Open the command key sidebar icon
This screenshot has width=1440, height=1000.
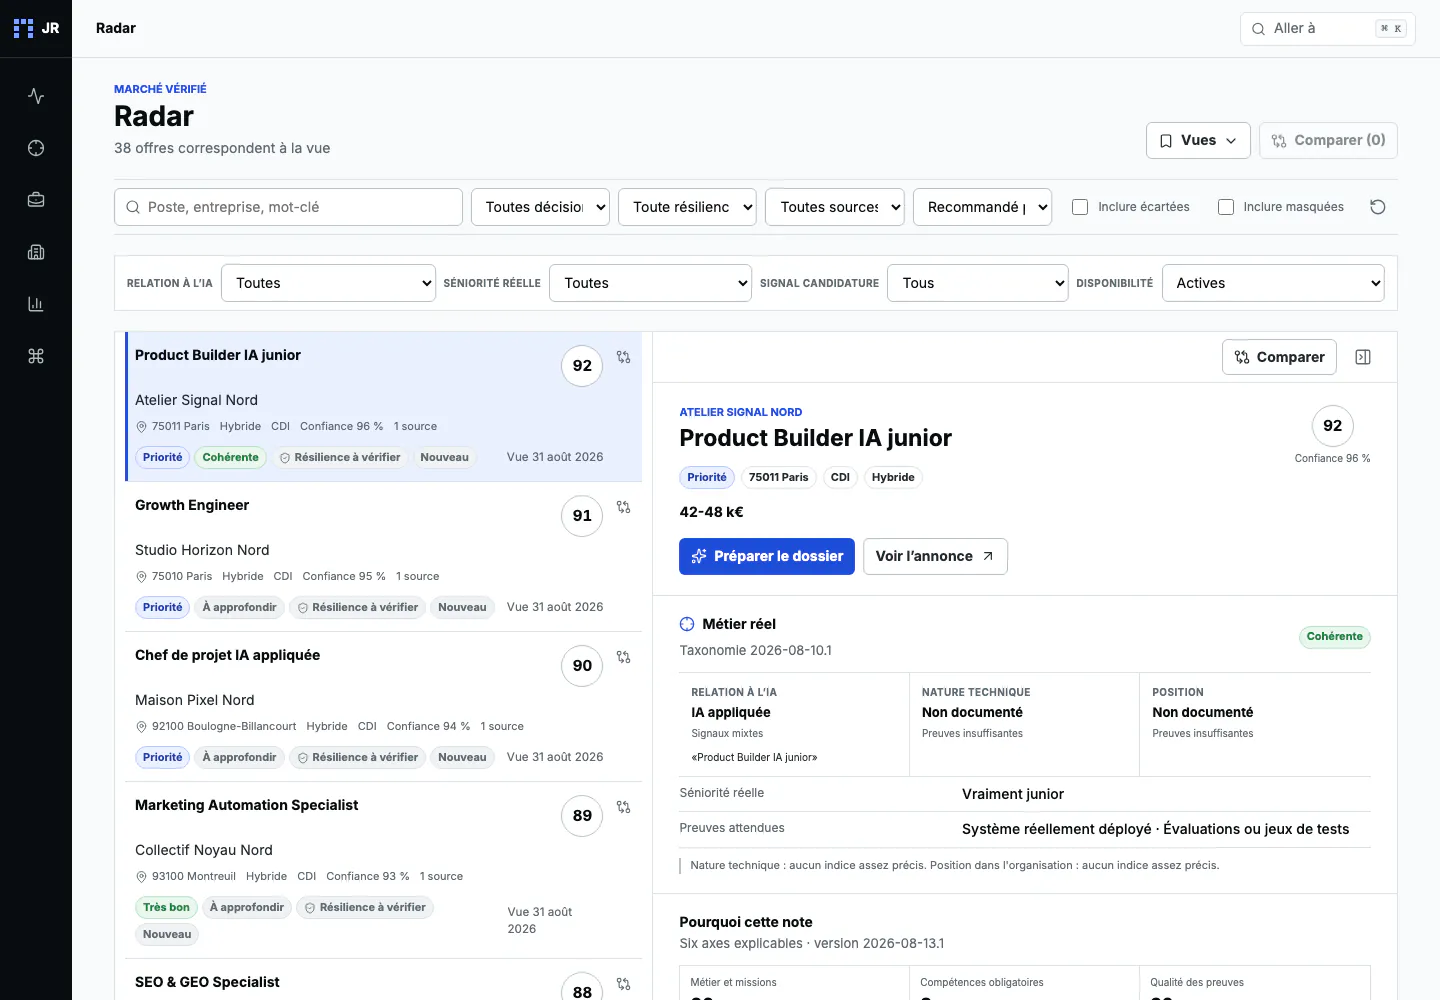pyautogui.click(x=36, y=356)
